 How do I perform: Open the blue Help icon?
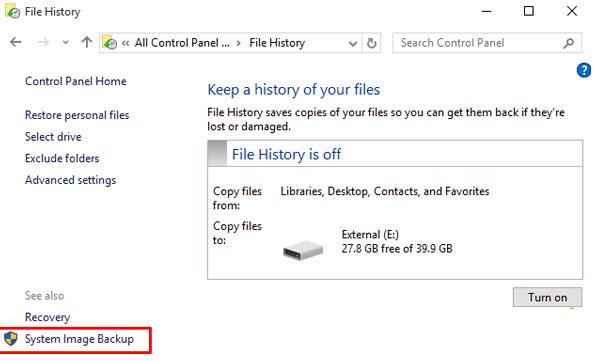pyautogui.click(x=584, y=70)
